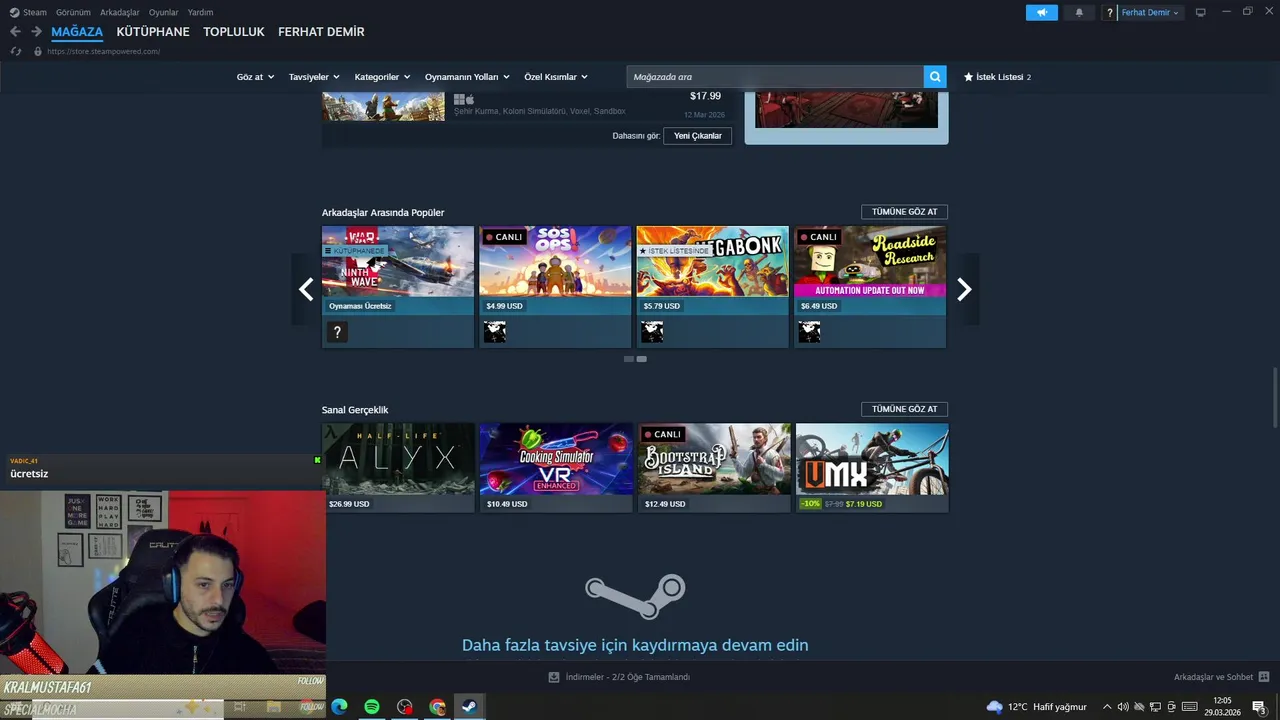
Task: Show next games in friends carousel
Action: (964, 289)
